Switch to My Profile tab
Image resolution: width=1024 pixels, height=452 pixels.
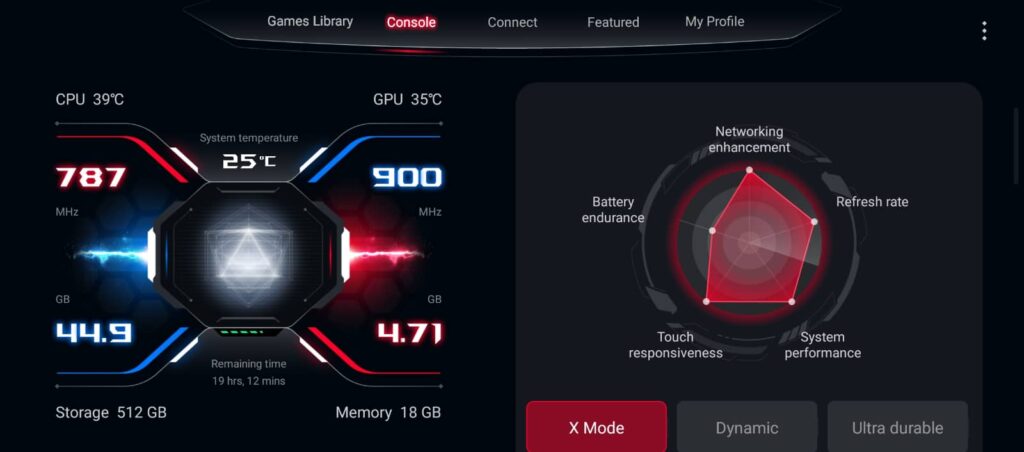[x=714, y=22]
